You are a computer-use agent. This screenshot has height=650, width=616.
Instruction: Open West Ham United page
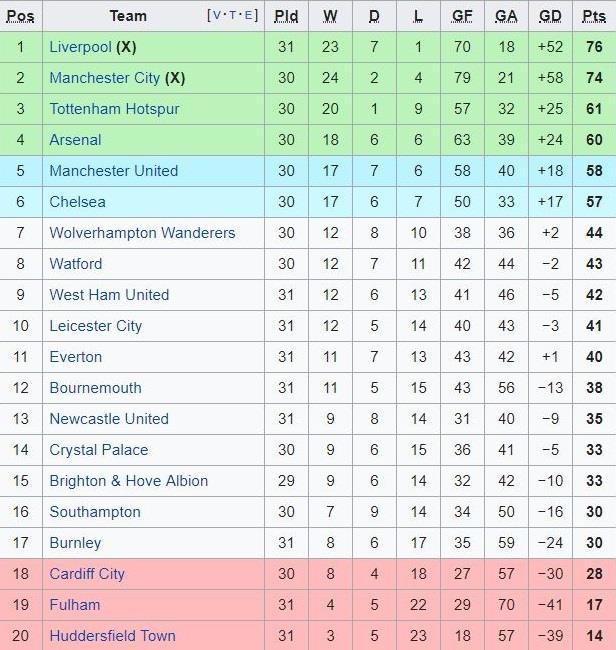tap(109, 295)
